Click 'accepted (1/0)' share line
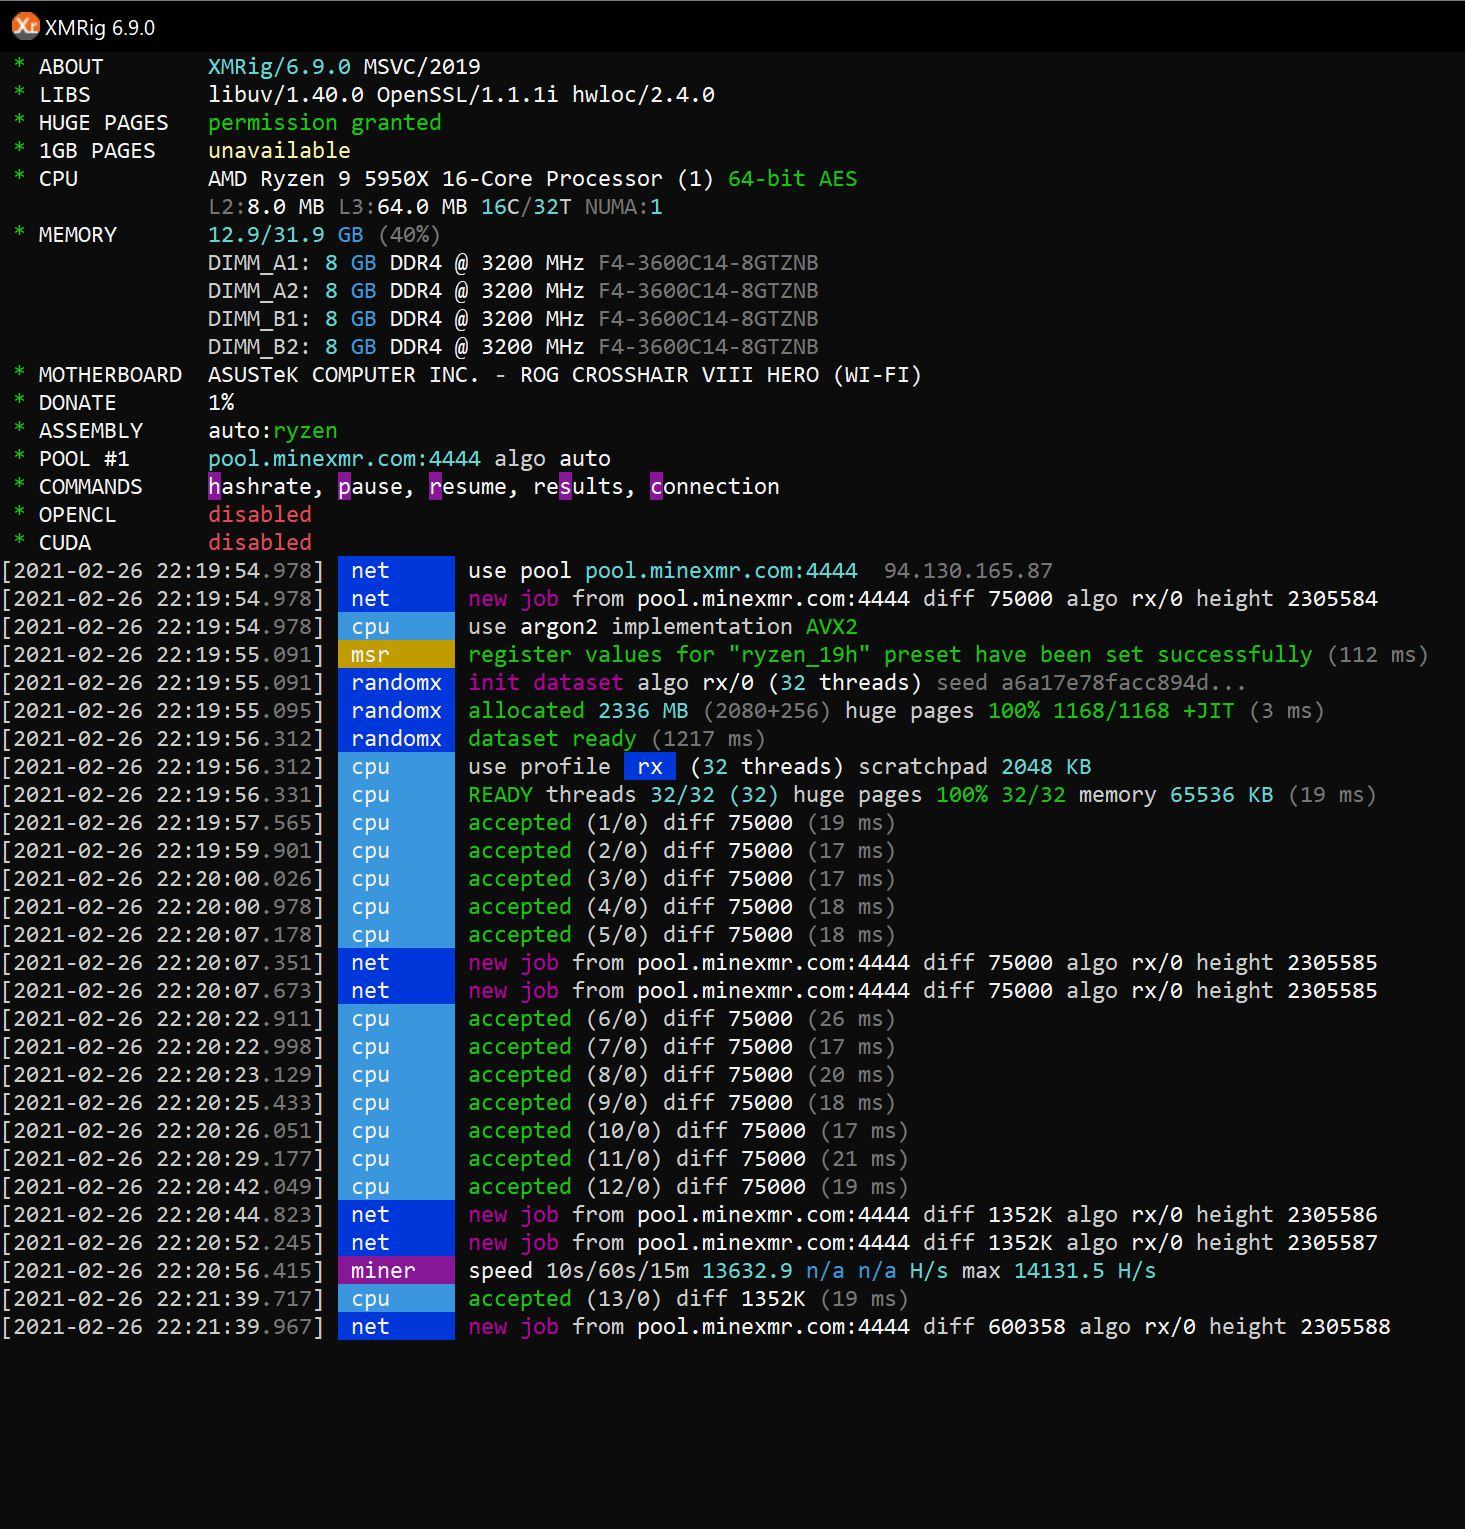 click(x=681, y=822)
